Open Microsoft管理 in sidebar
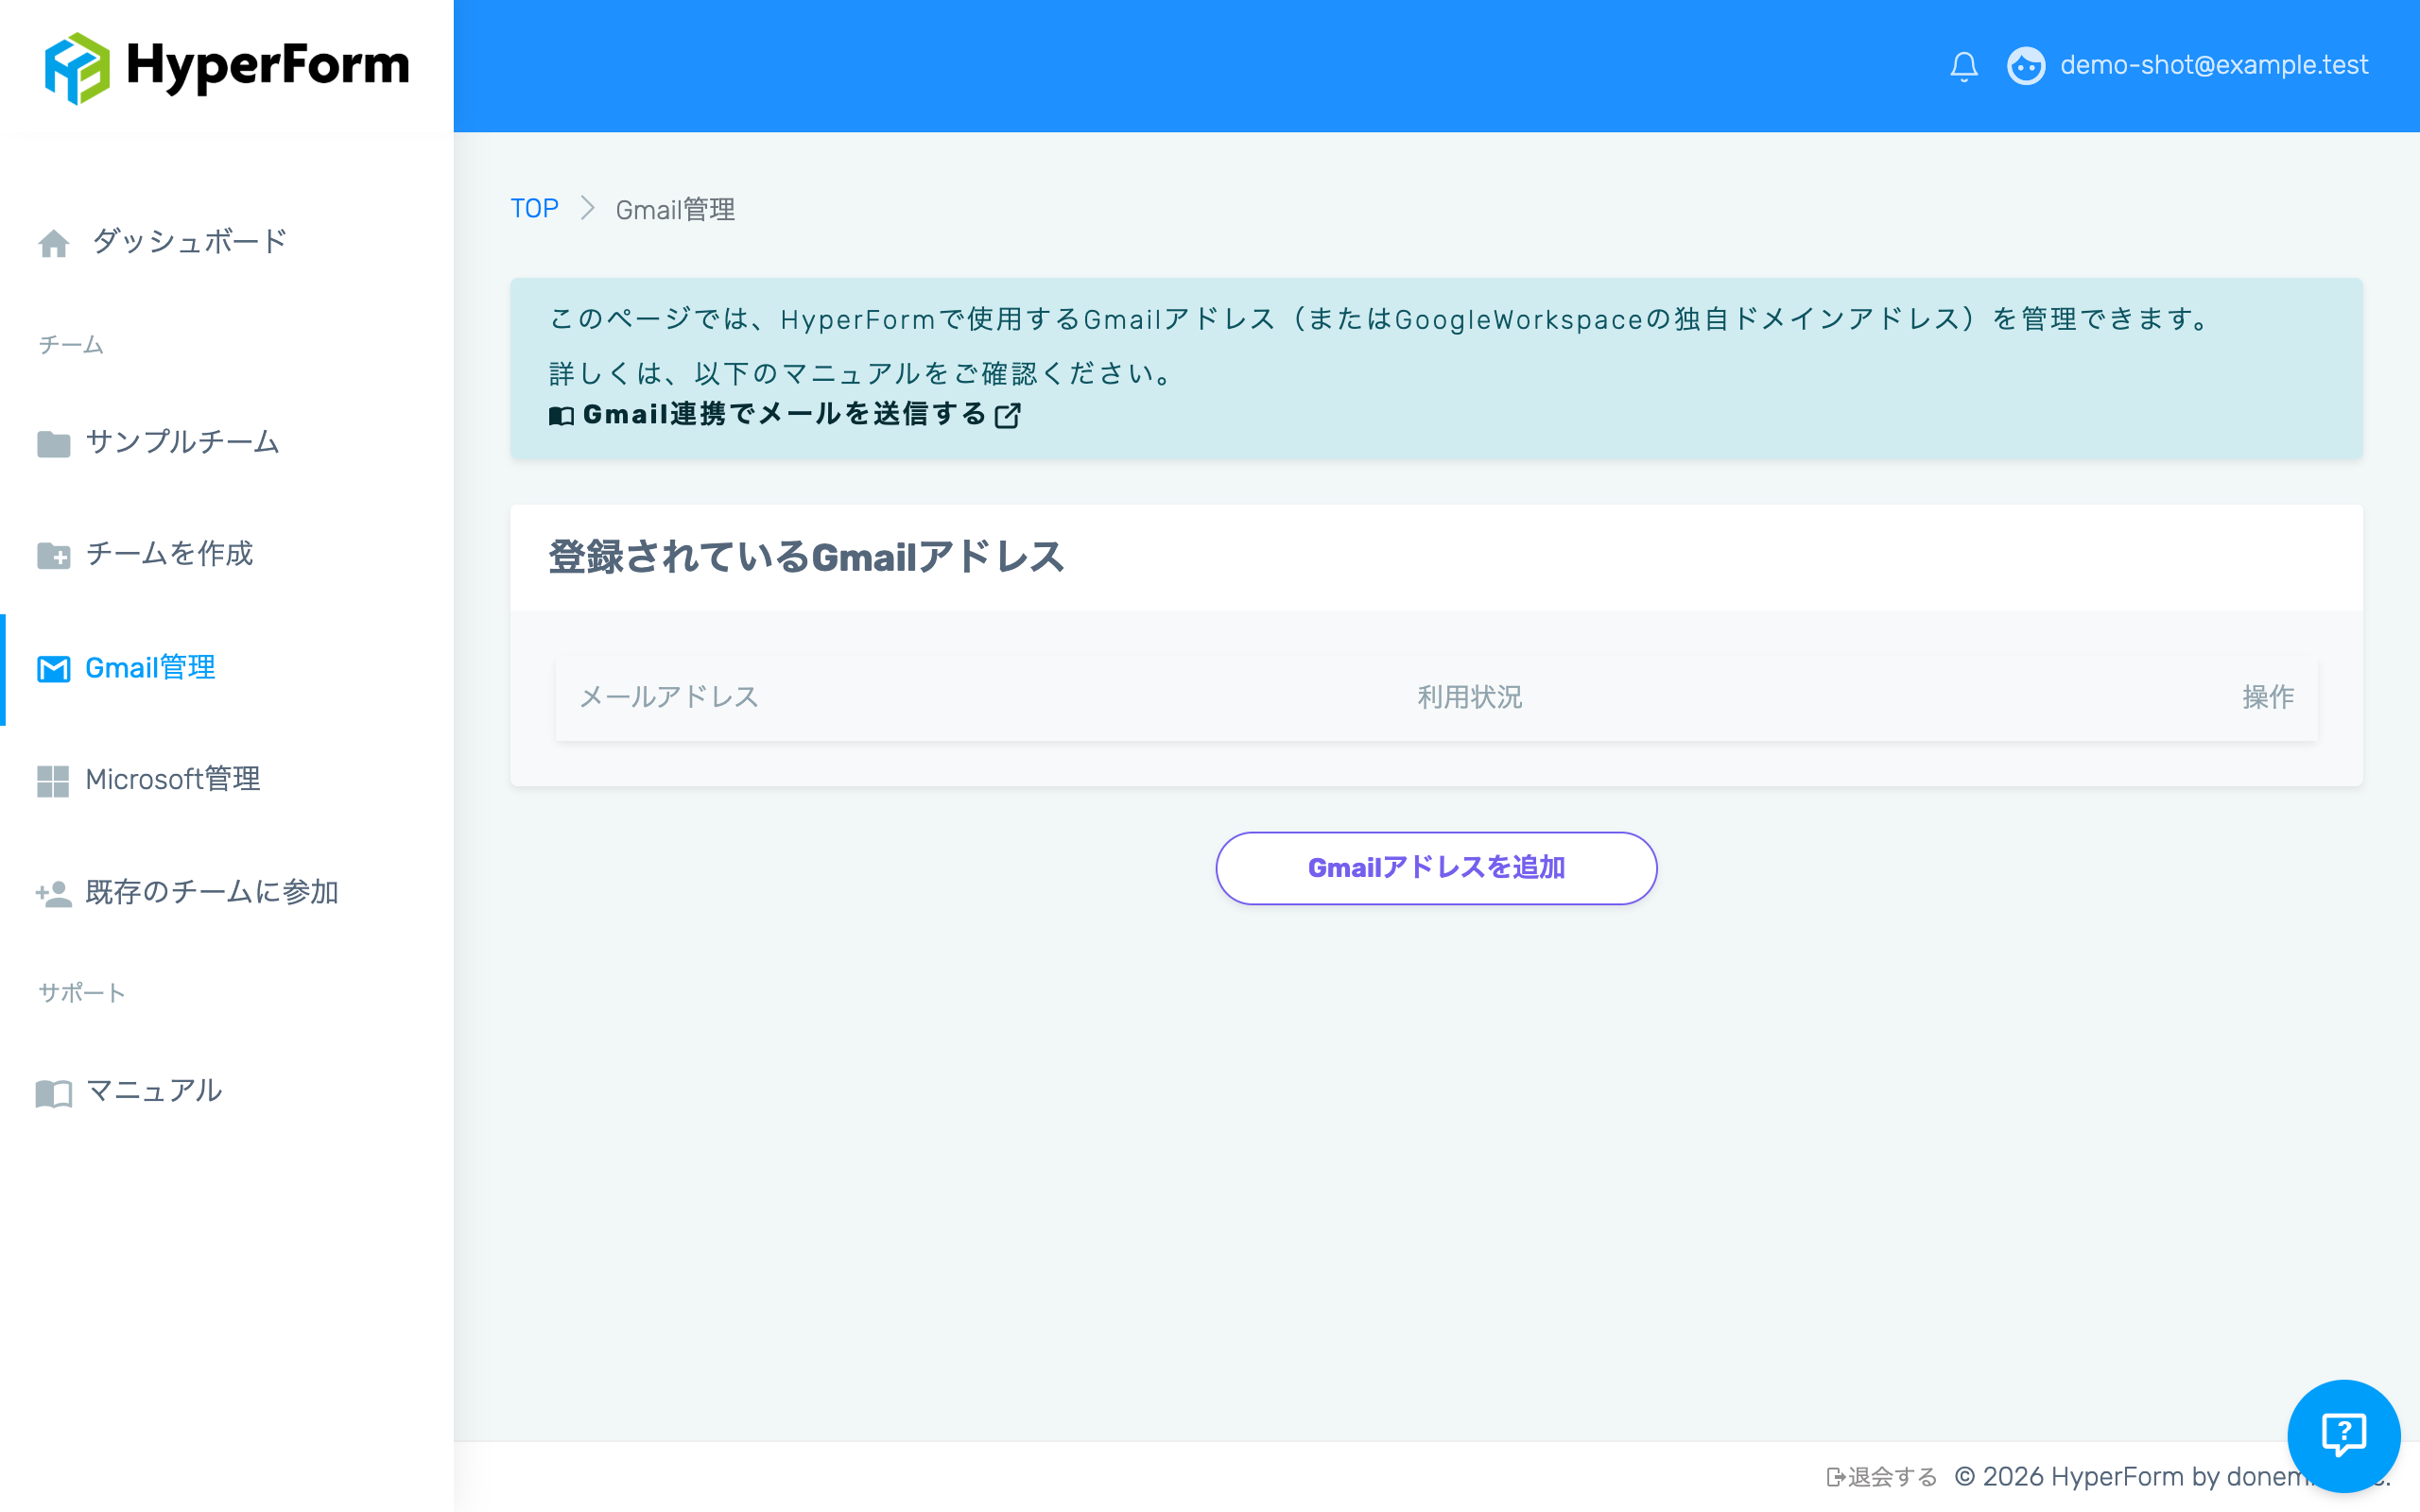The width and height of the screenshot is (2420, 1512). pos(172,779)
